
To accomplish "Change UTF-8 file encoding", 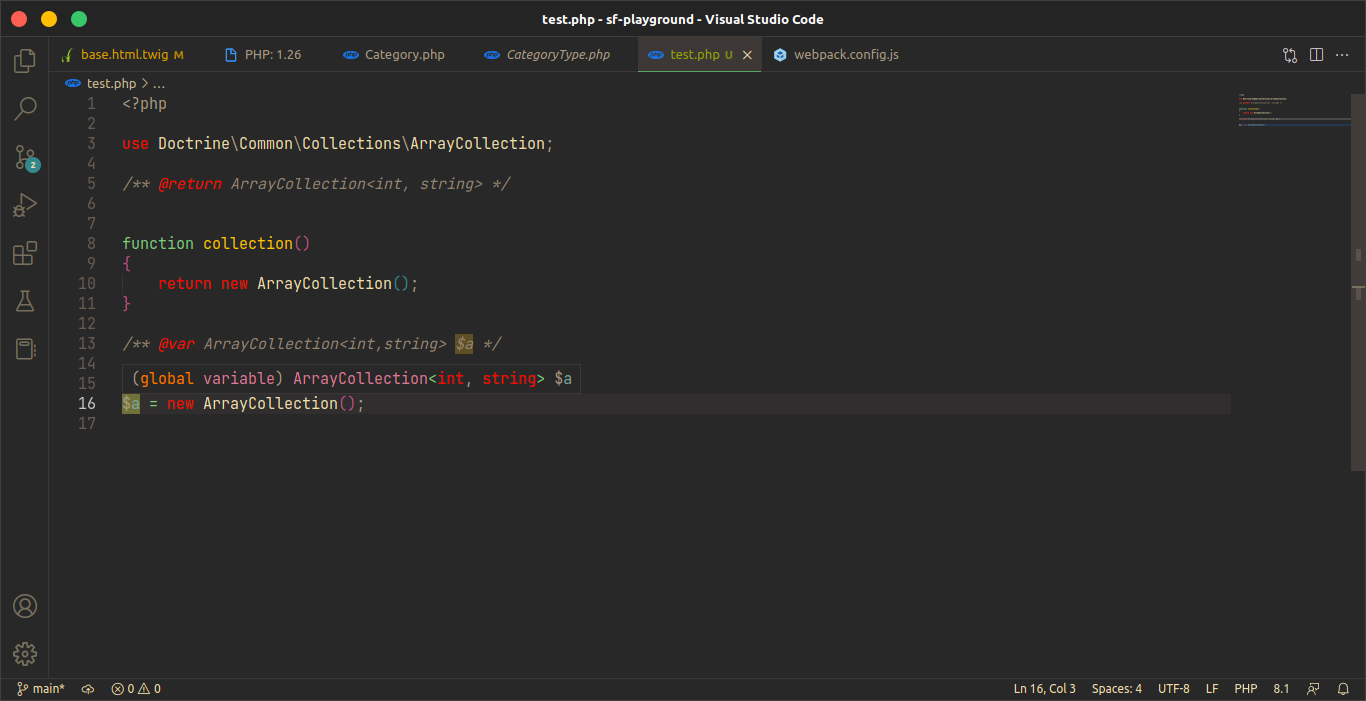I will tap(1173, 689).
